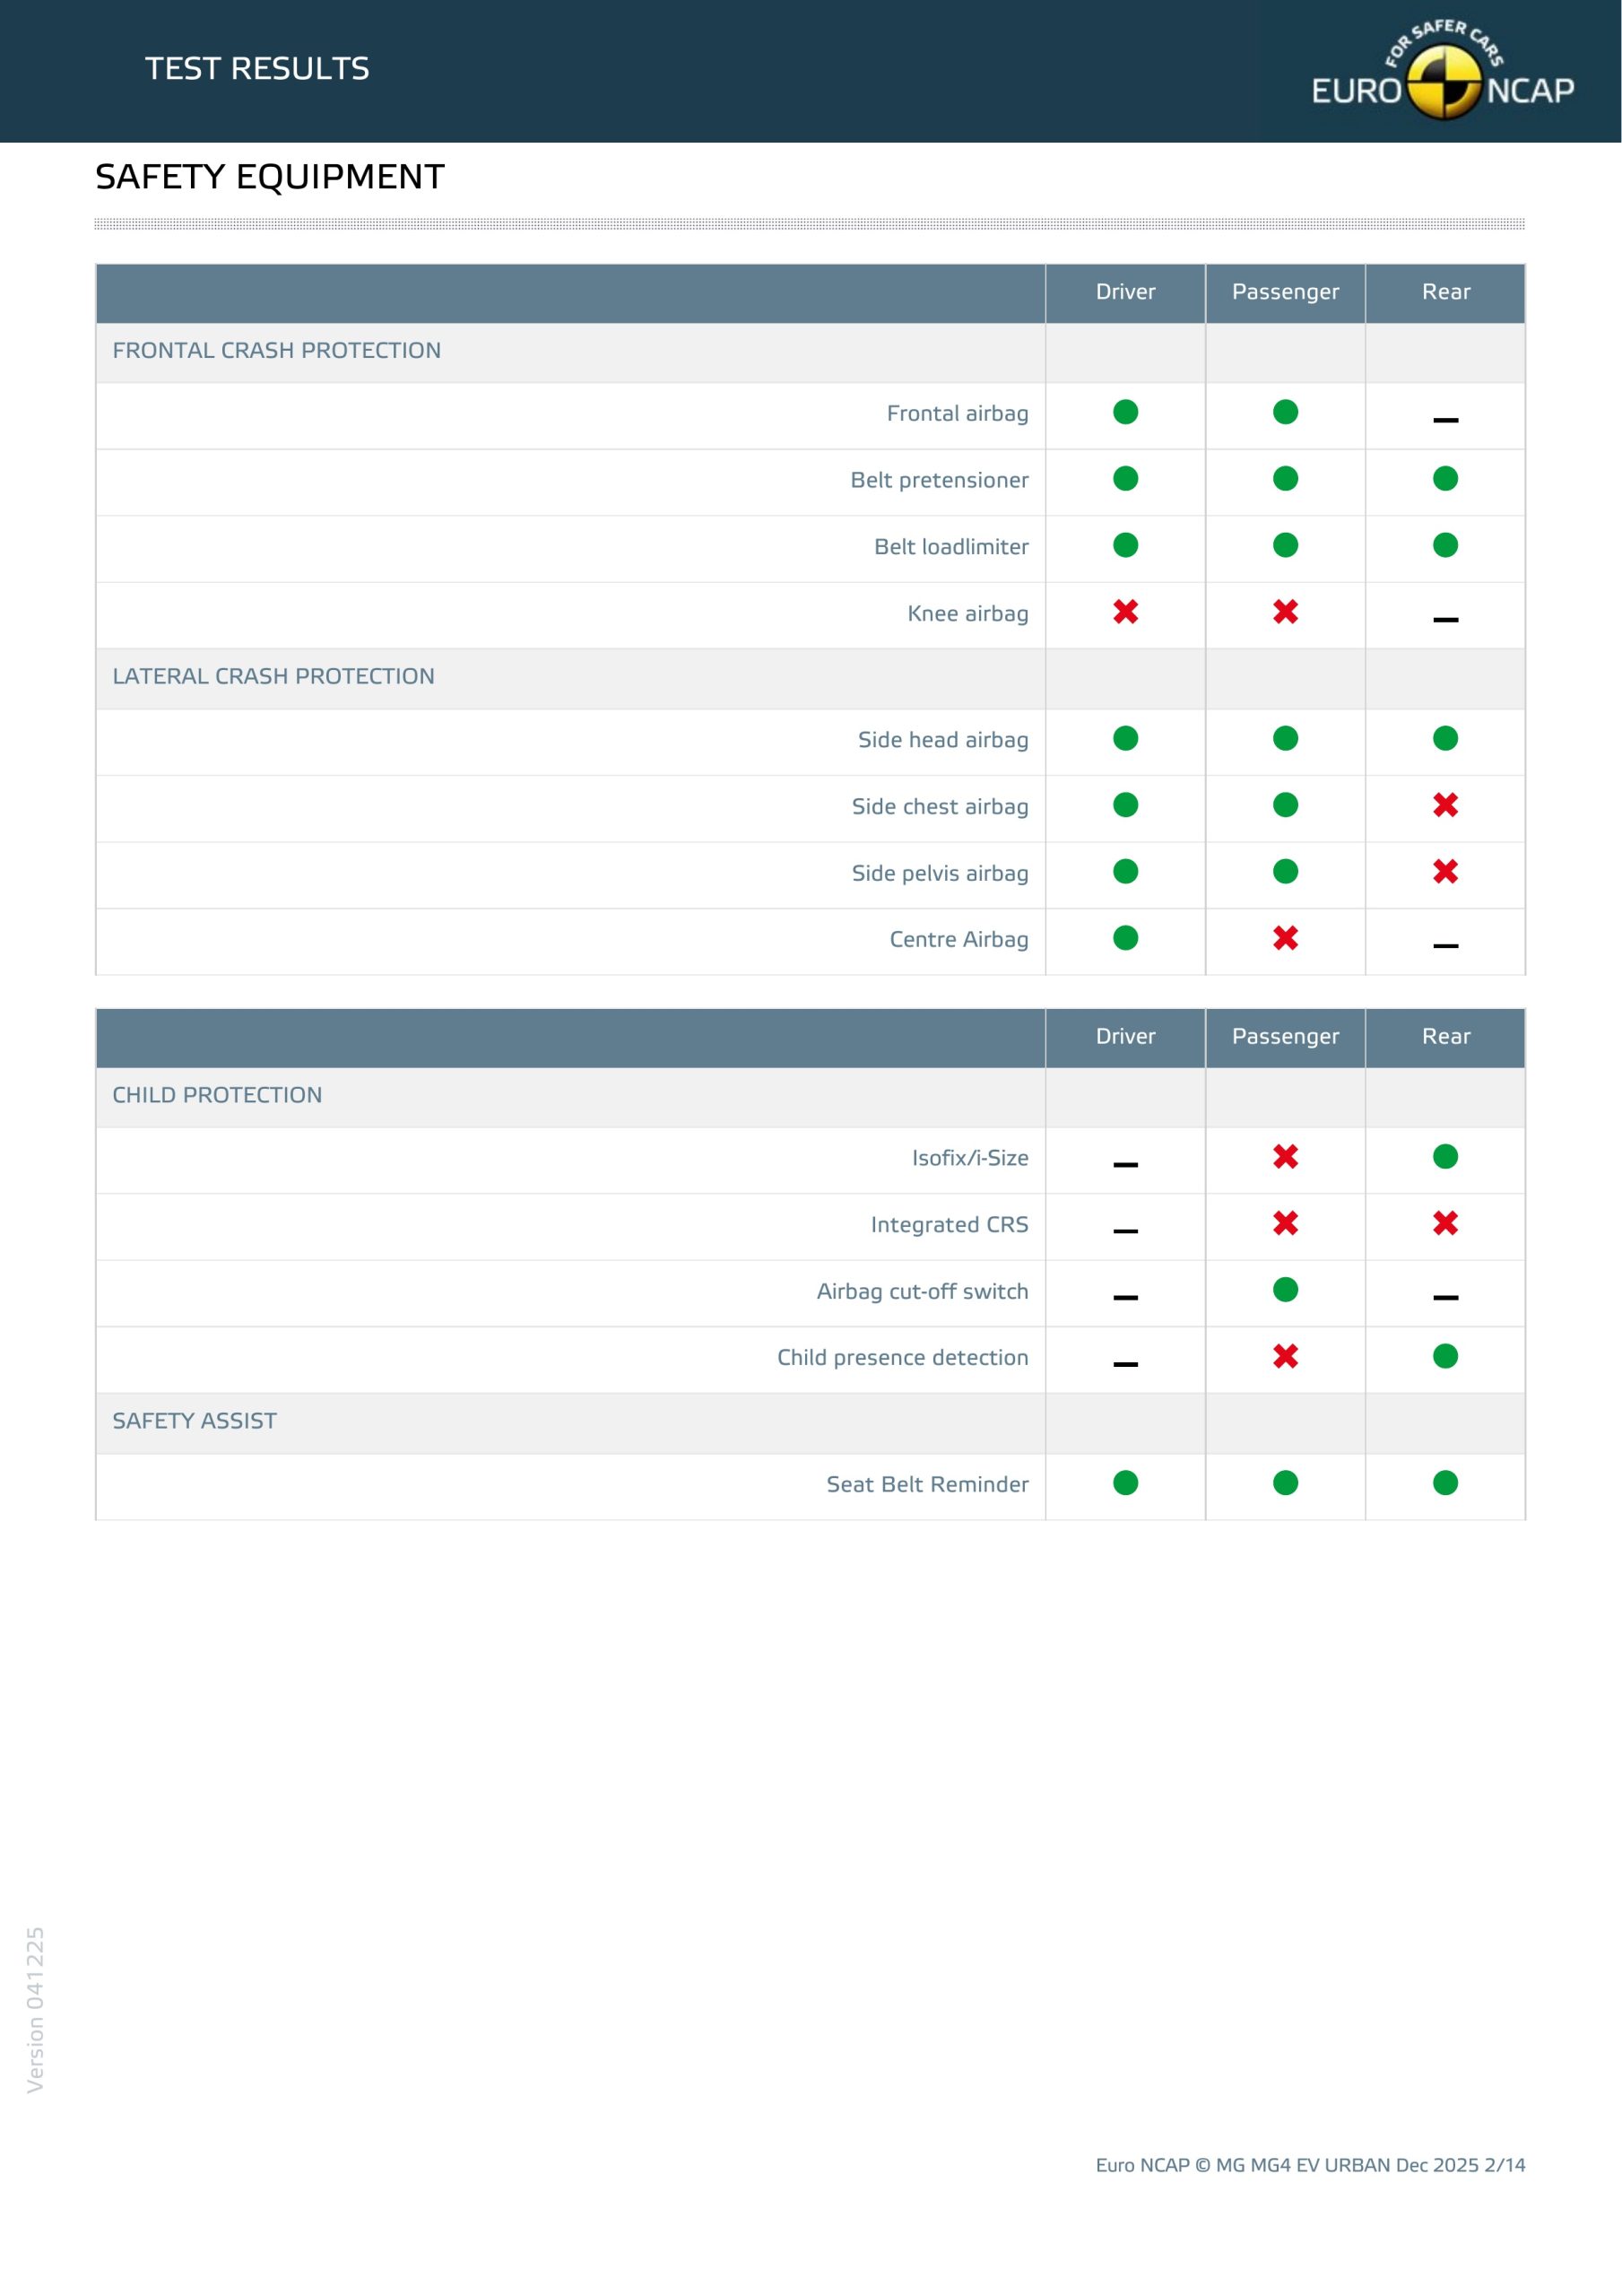Click the TEST RESULTS header title
Viewport: 1622px width, 2296px height.
(257, 68)
